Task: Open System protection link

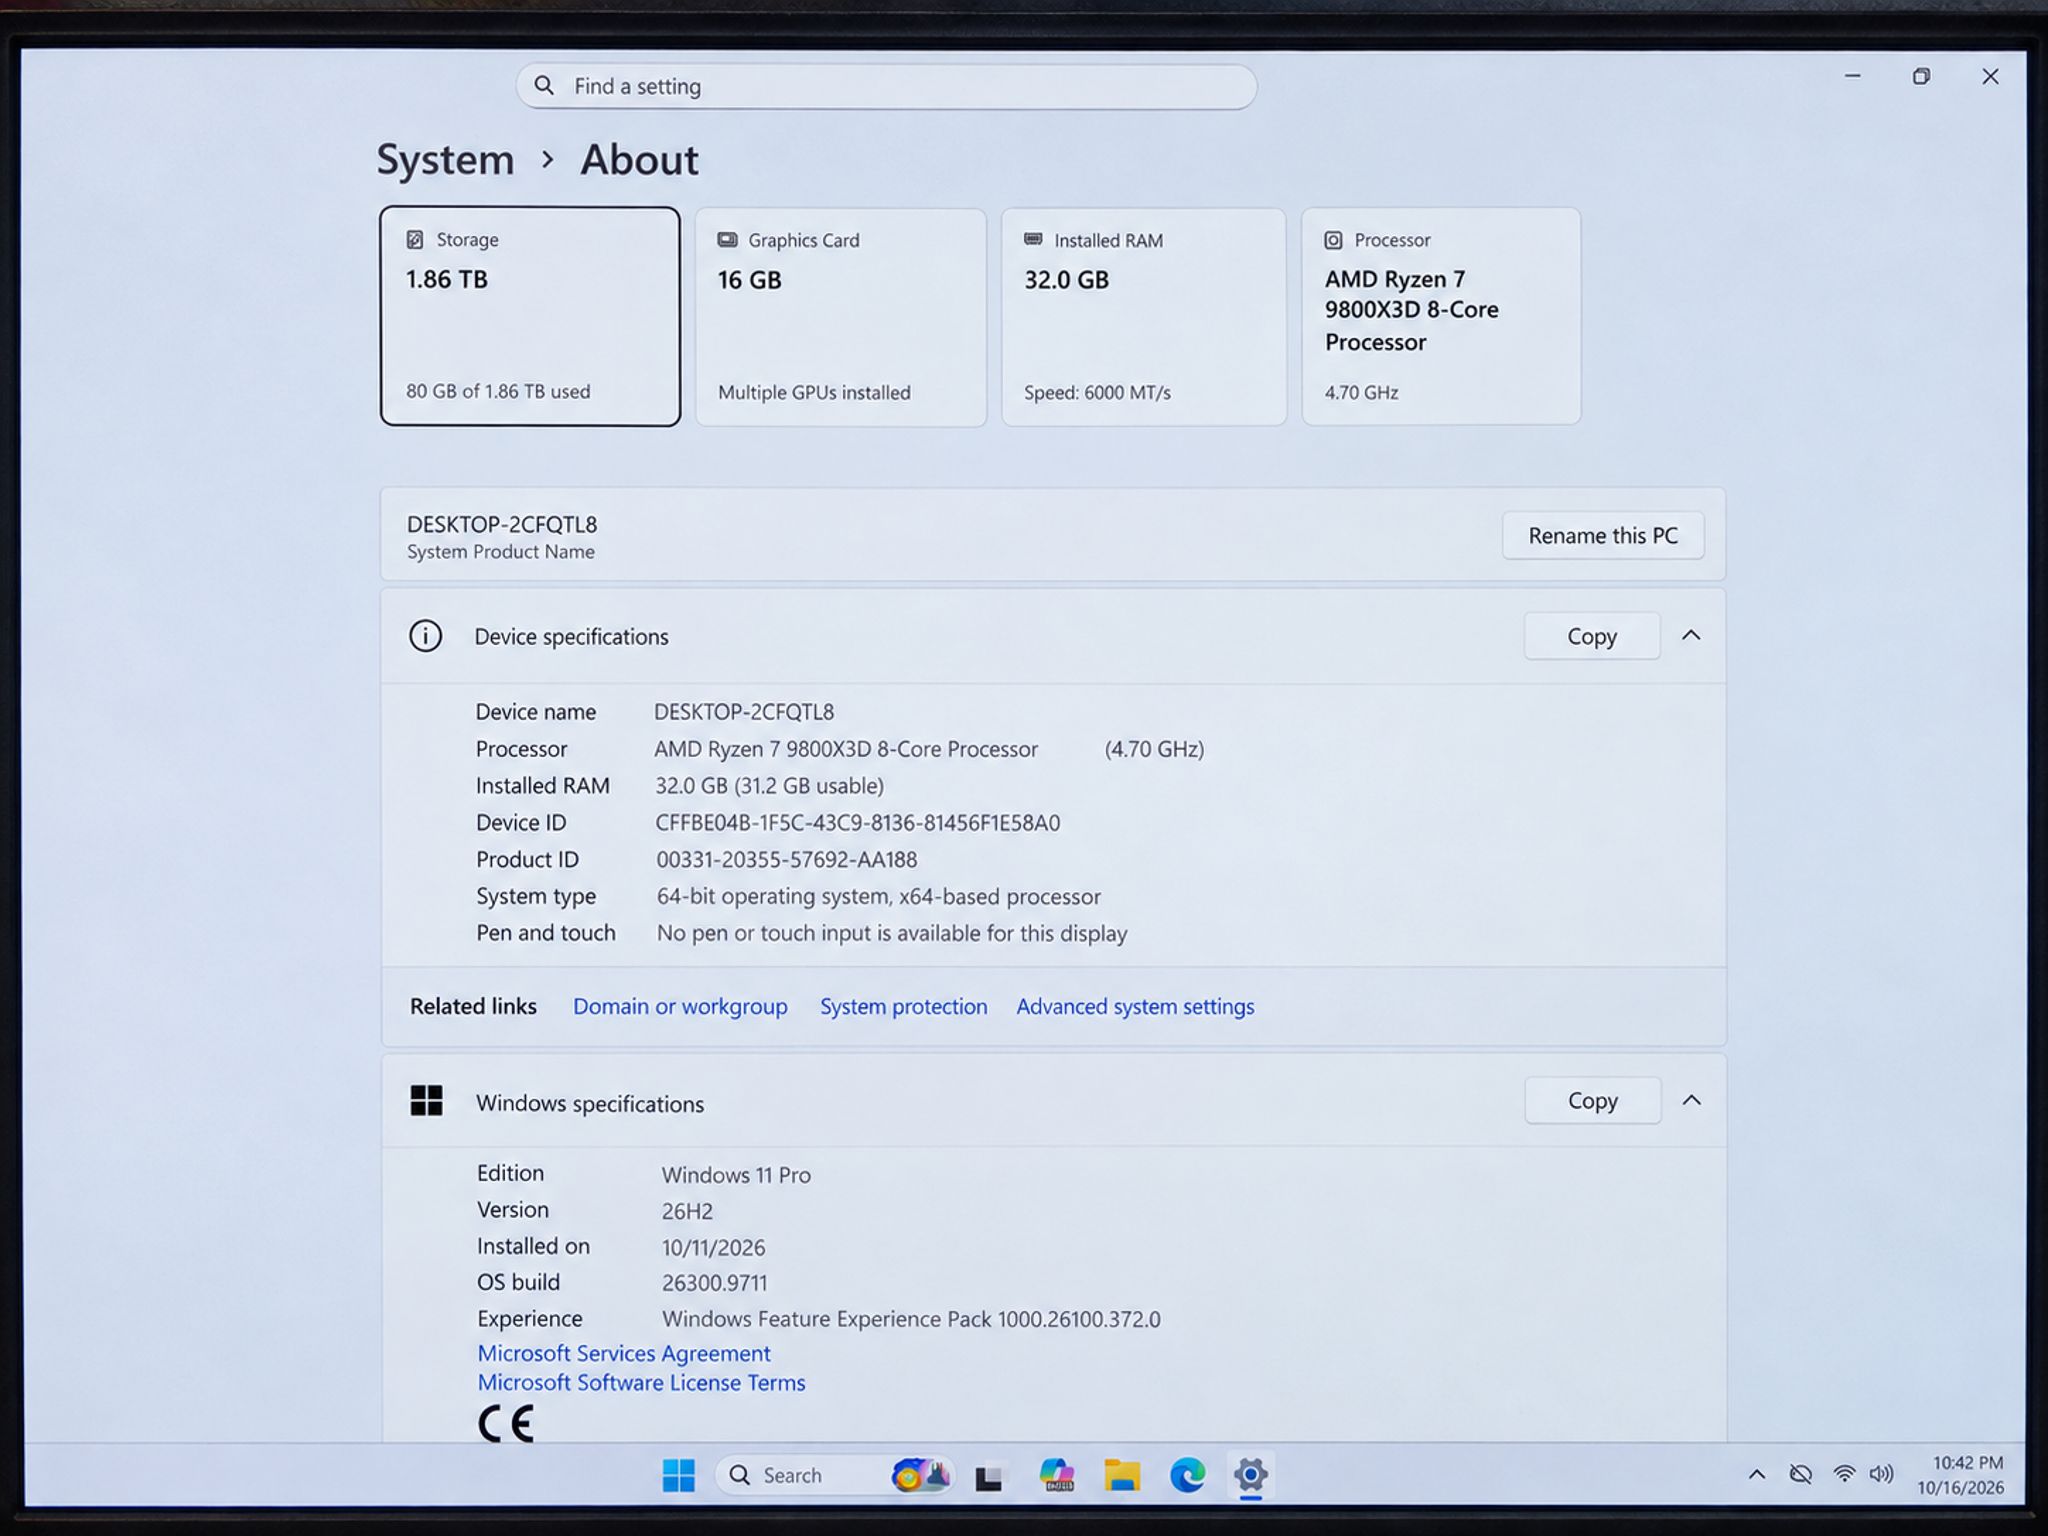Action: (x=903, y=1007)
